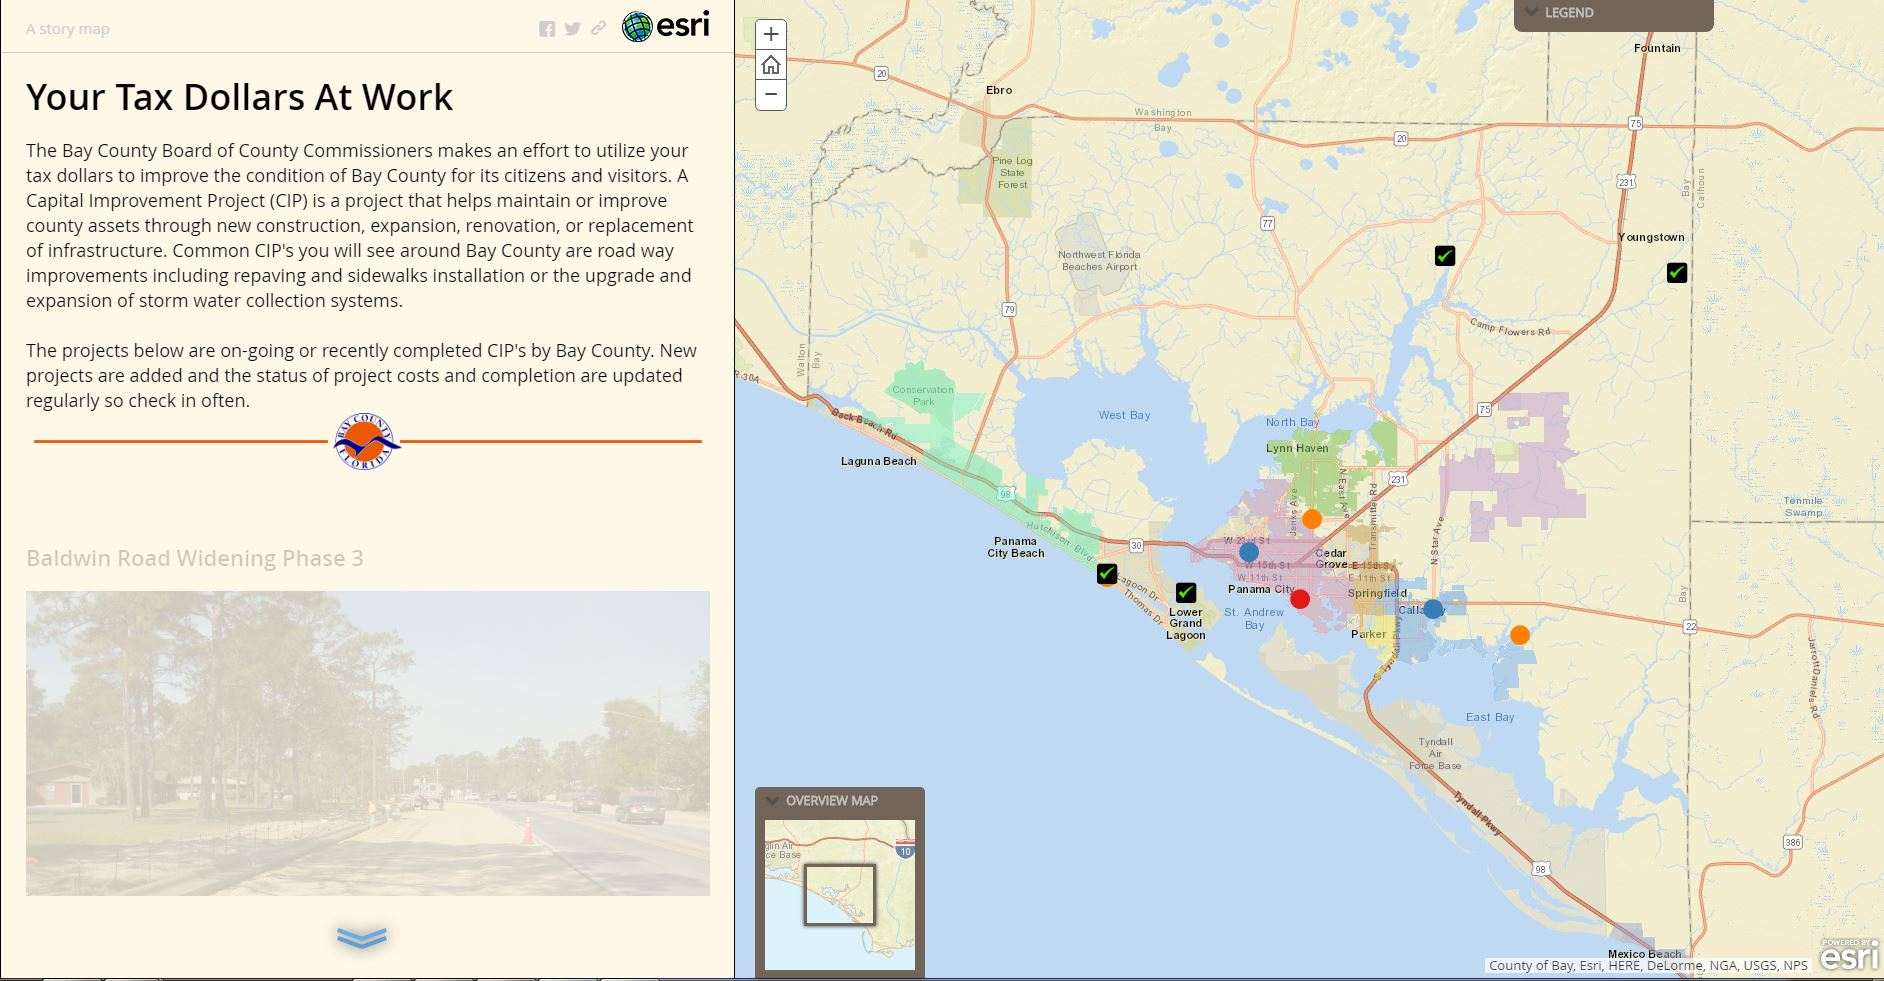This screenshot has height=981, width=1884.
Task: Click the zoom in plus button
Action: 770,35
